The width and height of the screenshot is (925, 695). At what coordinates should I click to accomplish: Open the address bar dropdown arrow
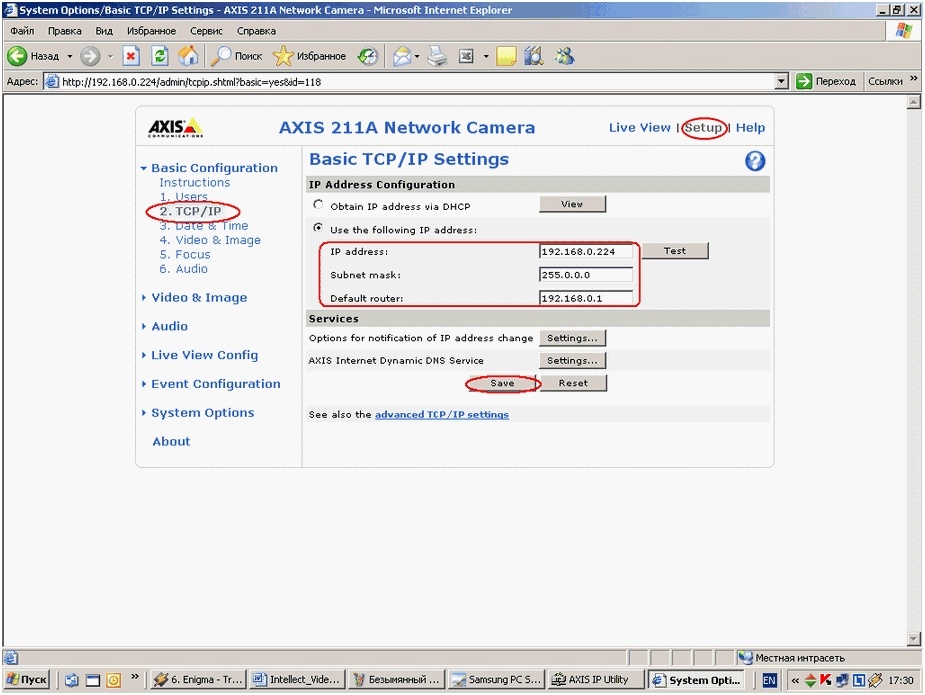coord(782,82)
